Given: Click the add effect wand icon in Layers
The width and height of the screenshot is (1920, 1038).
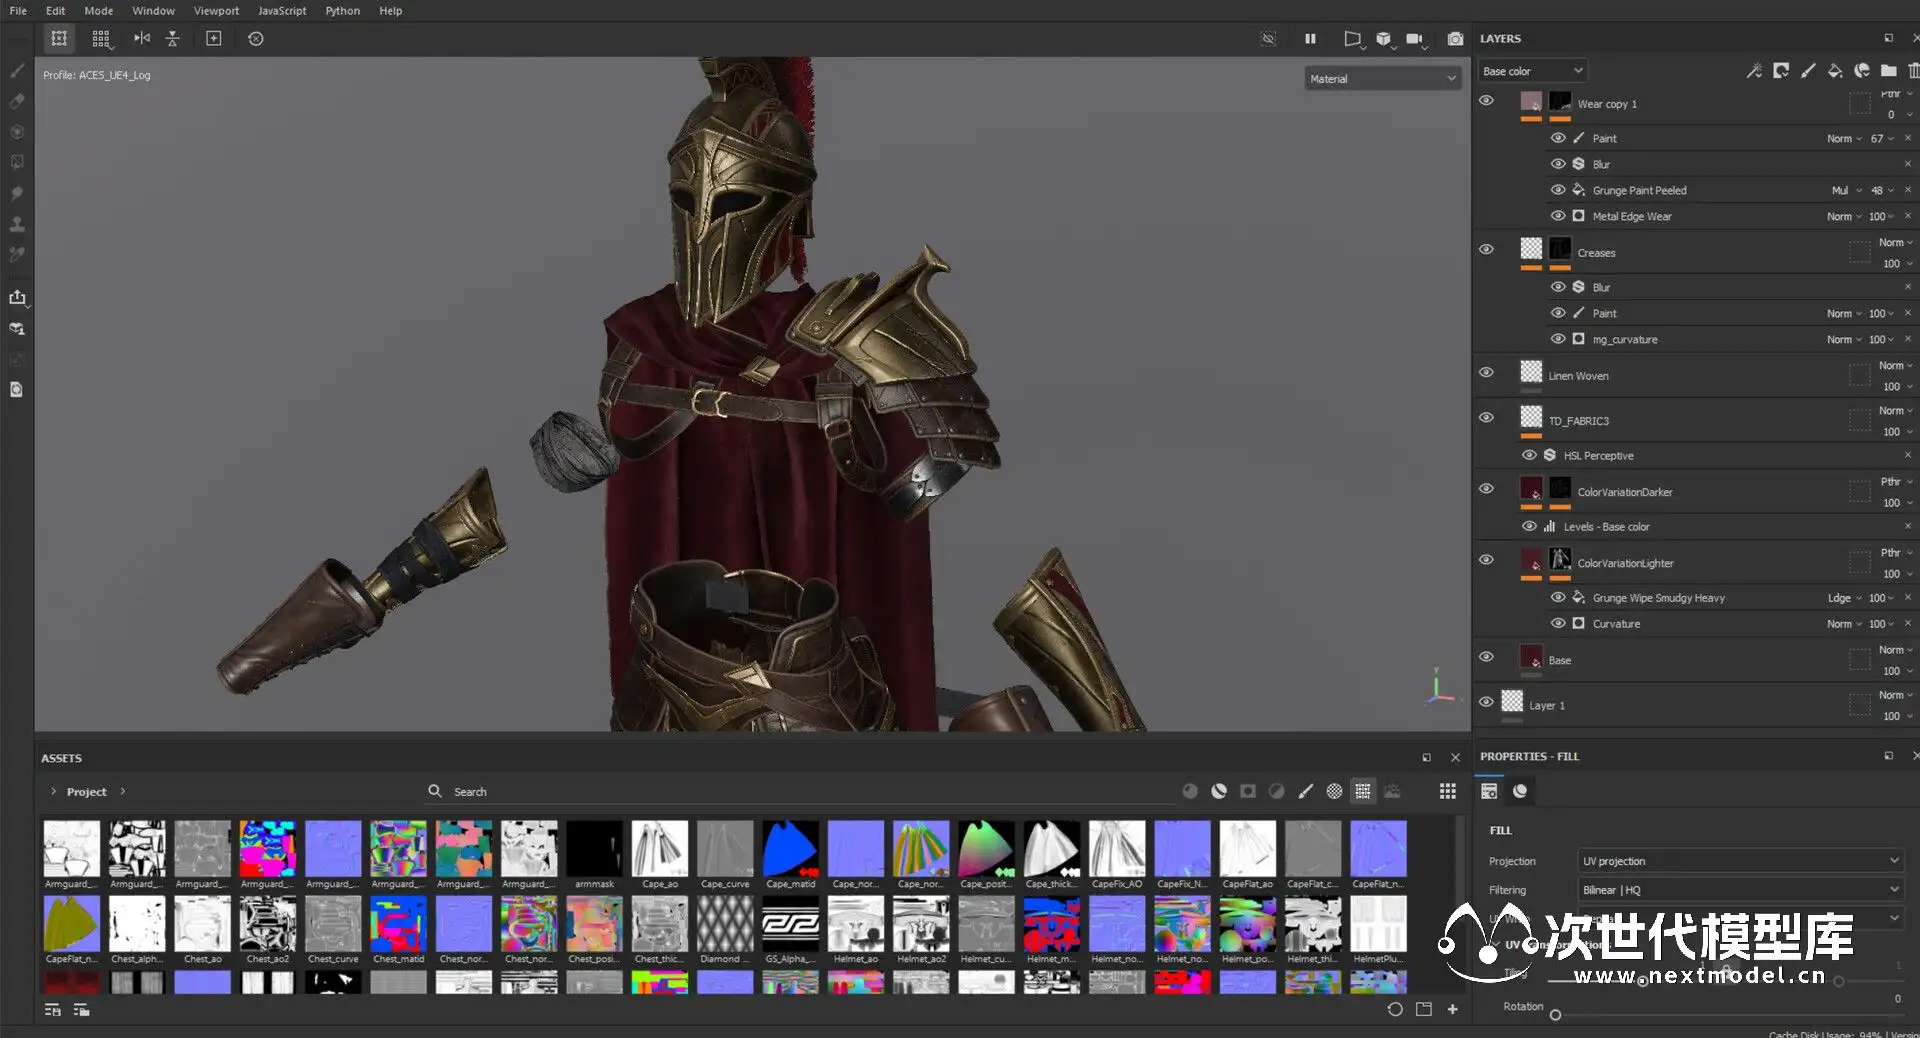Looking at the screenshot, I should (1754, 71).
